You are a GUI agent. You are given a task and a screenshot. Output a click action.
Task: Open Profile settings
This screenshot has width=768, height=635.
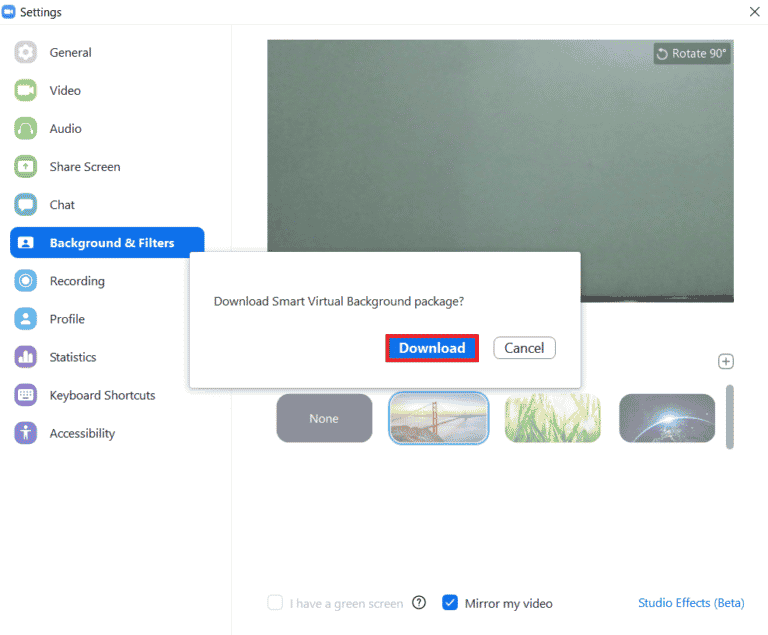point(67,319)
